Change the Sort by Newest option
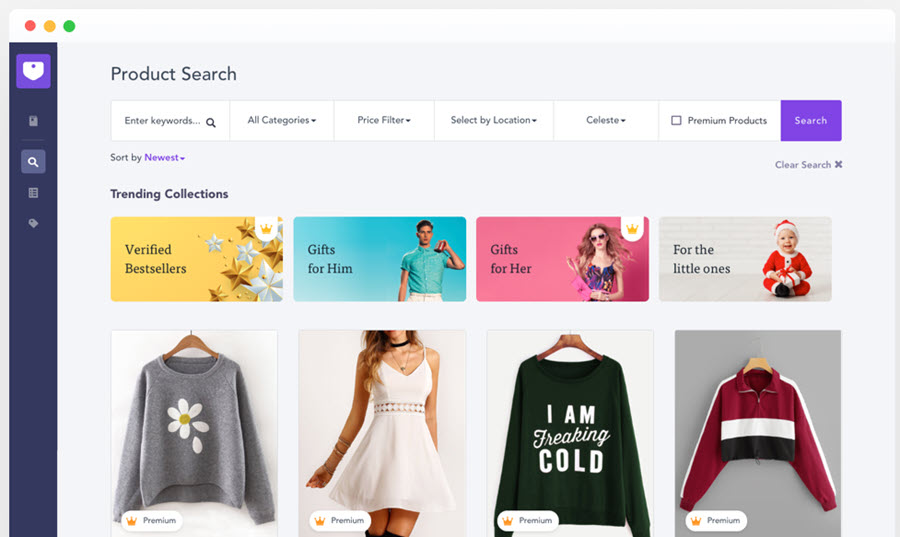Screen dimensions: 900x537 164,158
